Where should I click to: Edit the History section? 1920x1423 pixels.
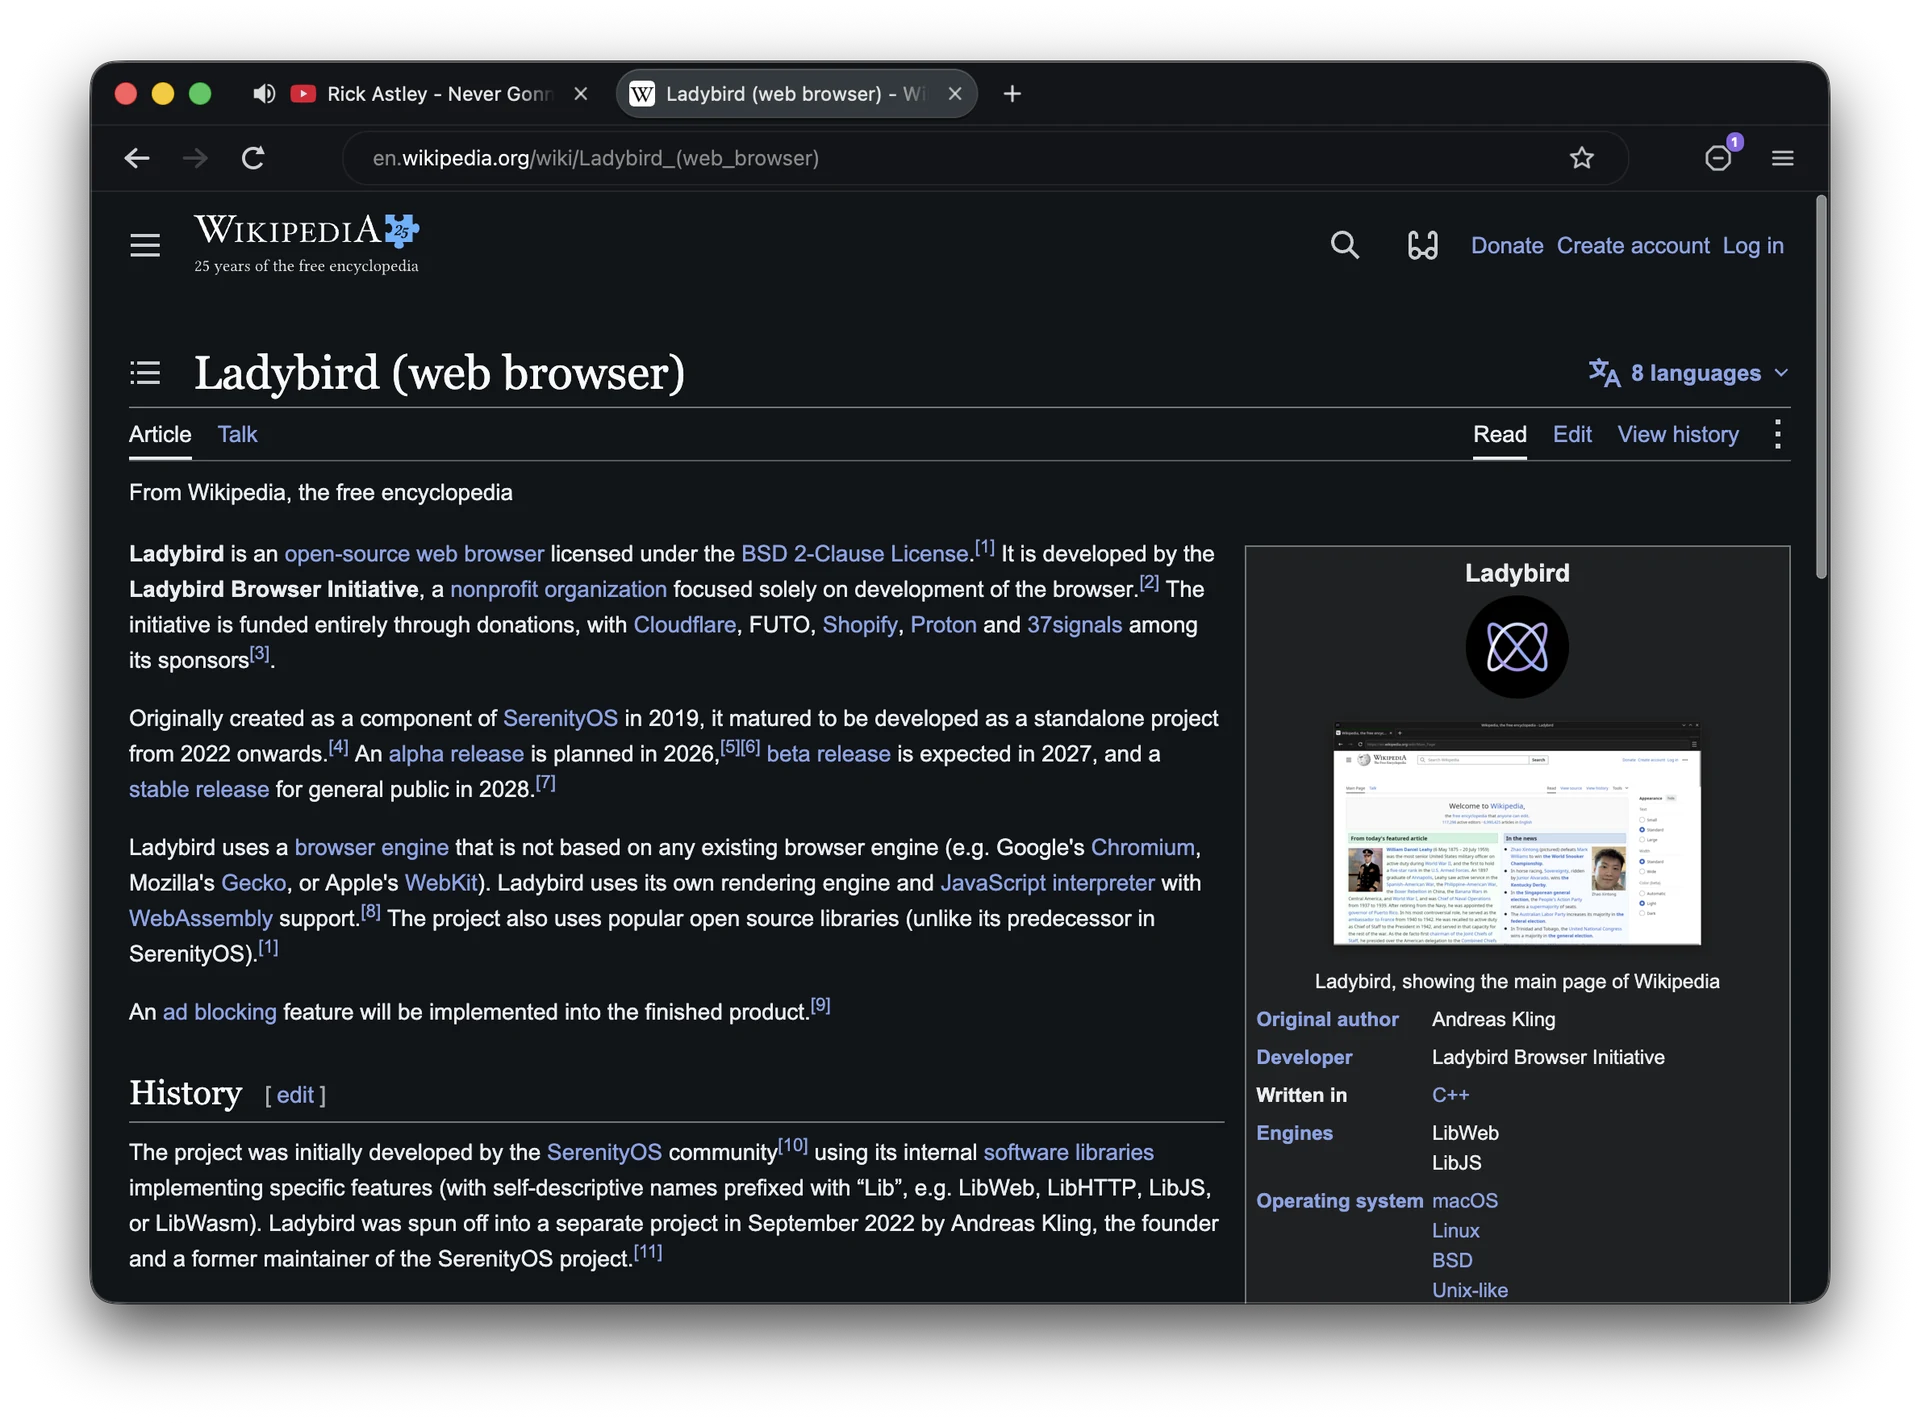(295, 1095)
